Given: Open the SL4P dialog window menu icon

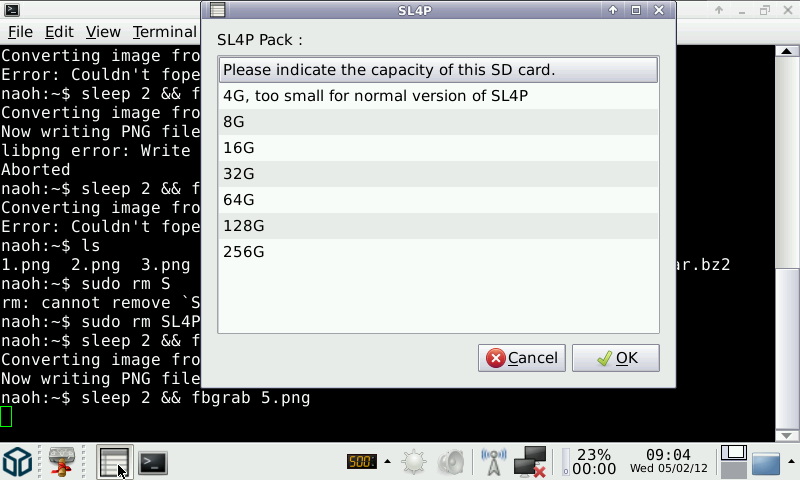Looking at the screenshot, I should tap(217, 10).
